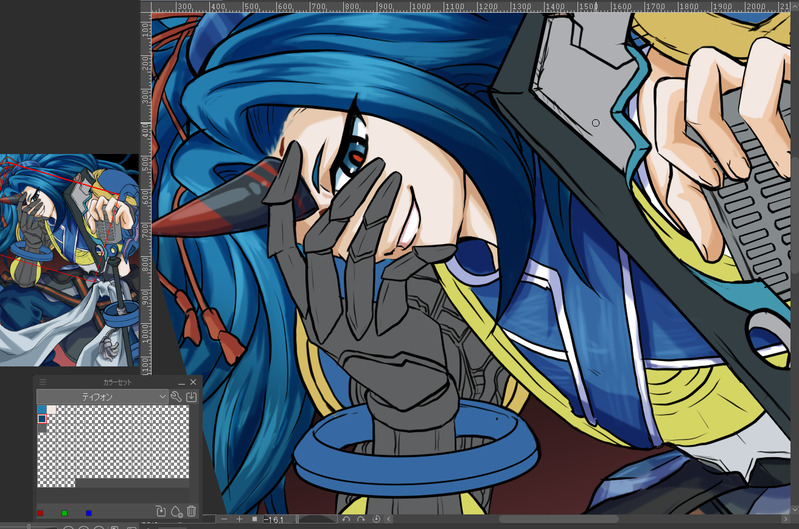Click the horizontal scrollbar right arrow
The height and width of the screenshot is (529, 799).
[x=785, y=519]
